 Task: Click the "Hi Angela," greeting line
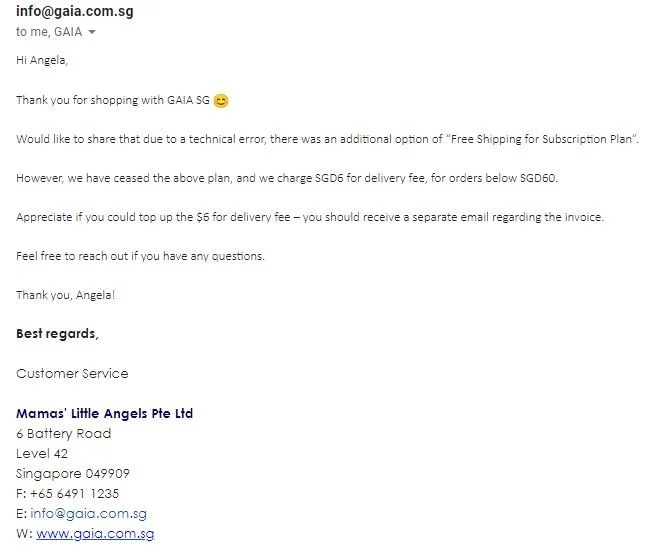click(x=42, y=60)
